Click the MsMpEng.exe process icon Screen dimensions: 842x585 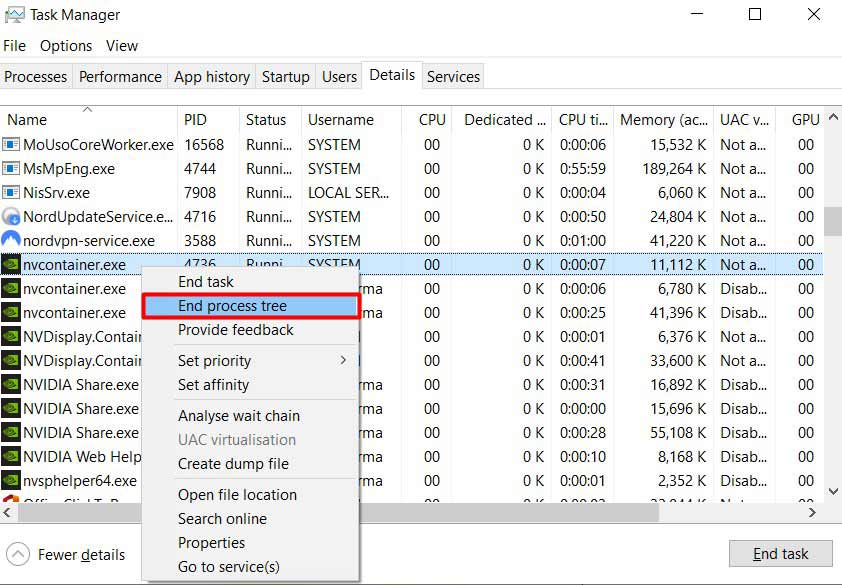[11, 169]
